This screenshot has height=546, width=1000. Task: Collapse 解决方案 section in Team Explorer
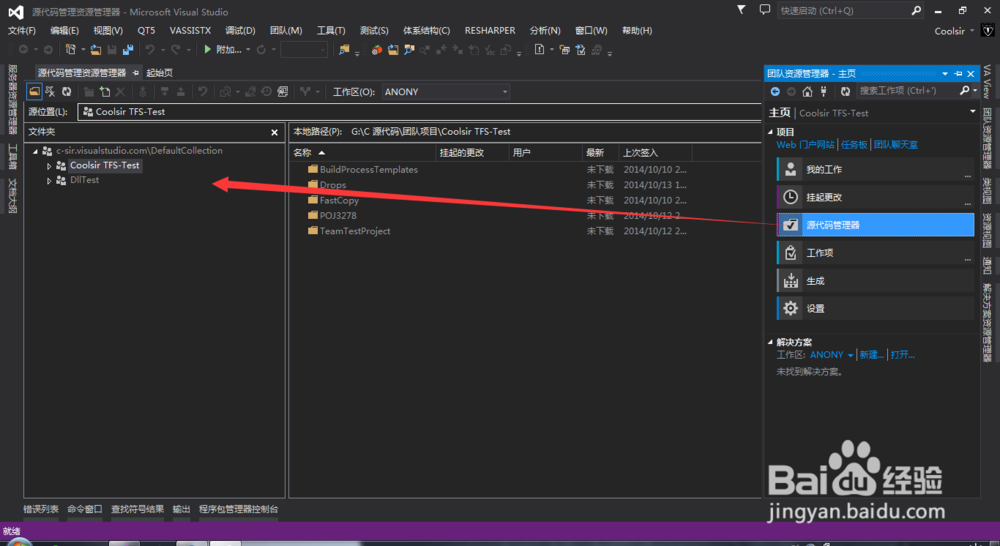pos(770,343)
